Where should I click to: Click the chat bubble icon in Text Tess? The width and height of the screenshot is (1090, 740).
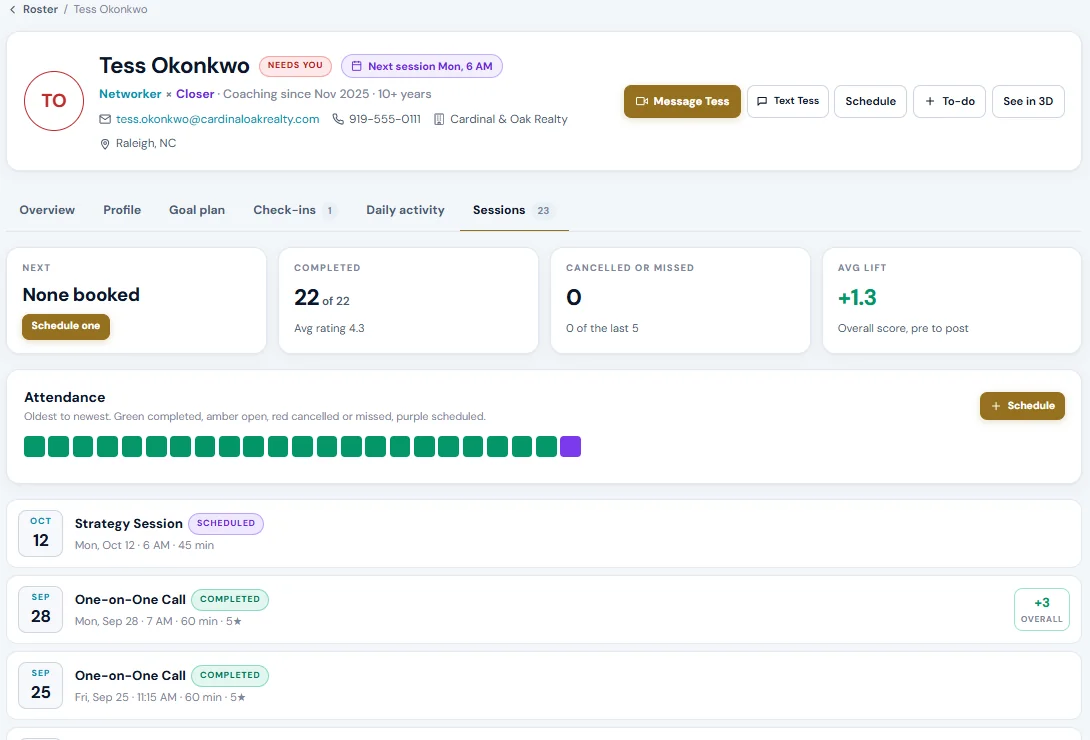point(762,101)
